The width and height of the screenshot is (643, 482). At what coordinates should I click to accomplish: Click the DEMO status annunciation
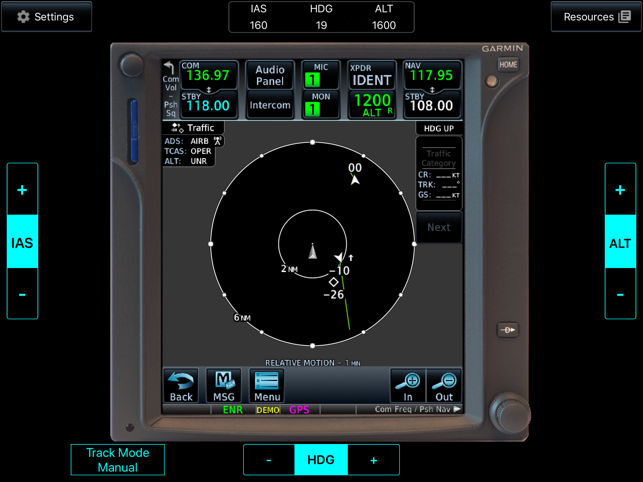click(268, 410)
